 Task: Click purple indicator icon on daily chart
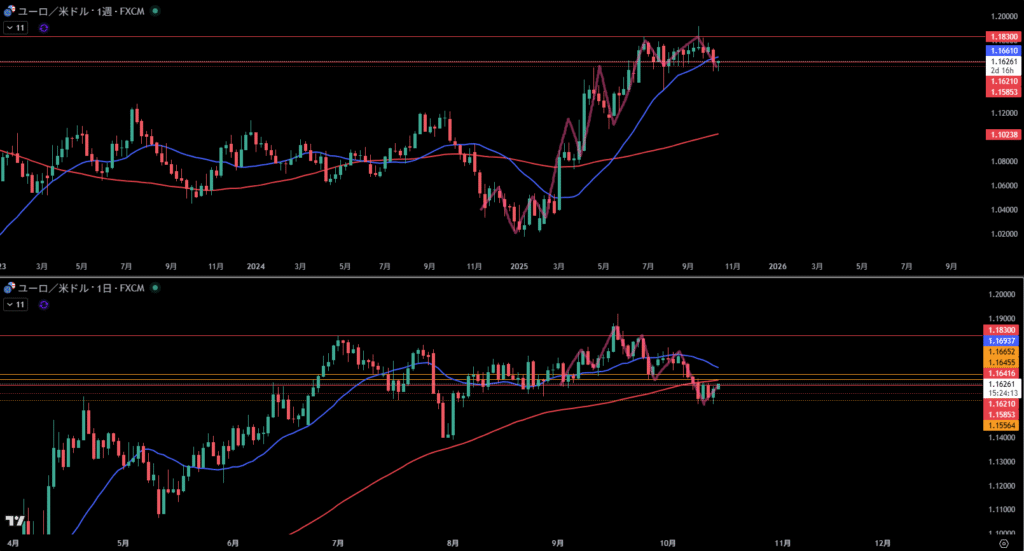(x=43, y=304)
